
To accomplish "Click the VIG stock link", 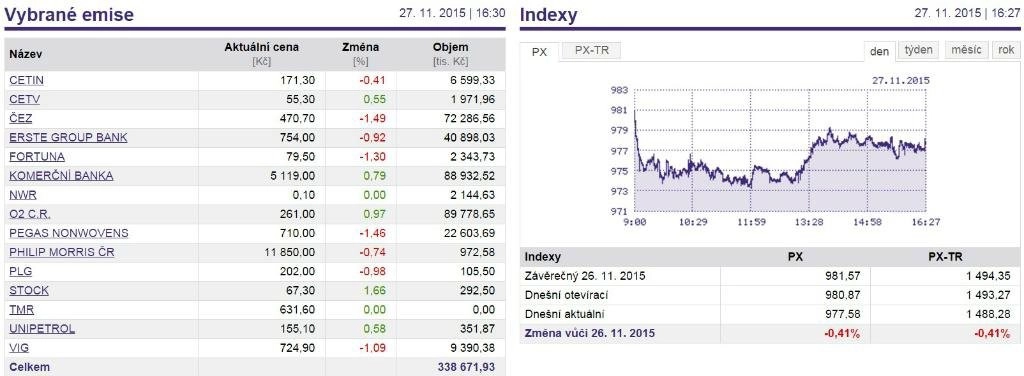I will click(19, 348).
